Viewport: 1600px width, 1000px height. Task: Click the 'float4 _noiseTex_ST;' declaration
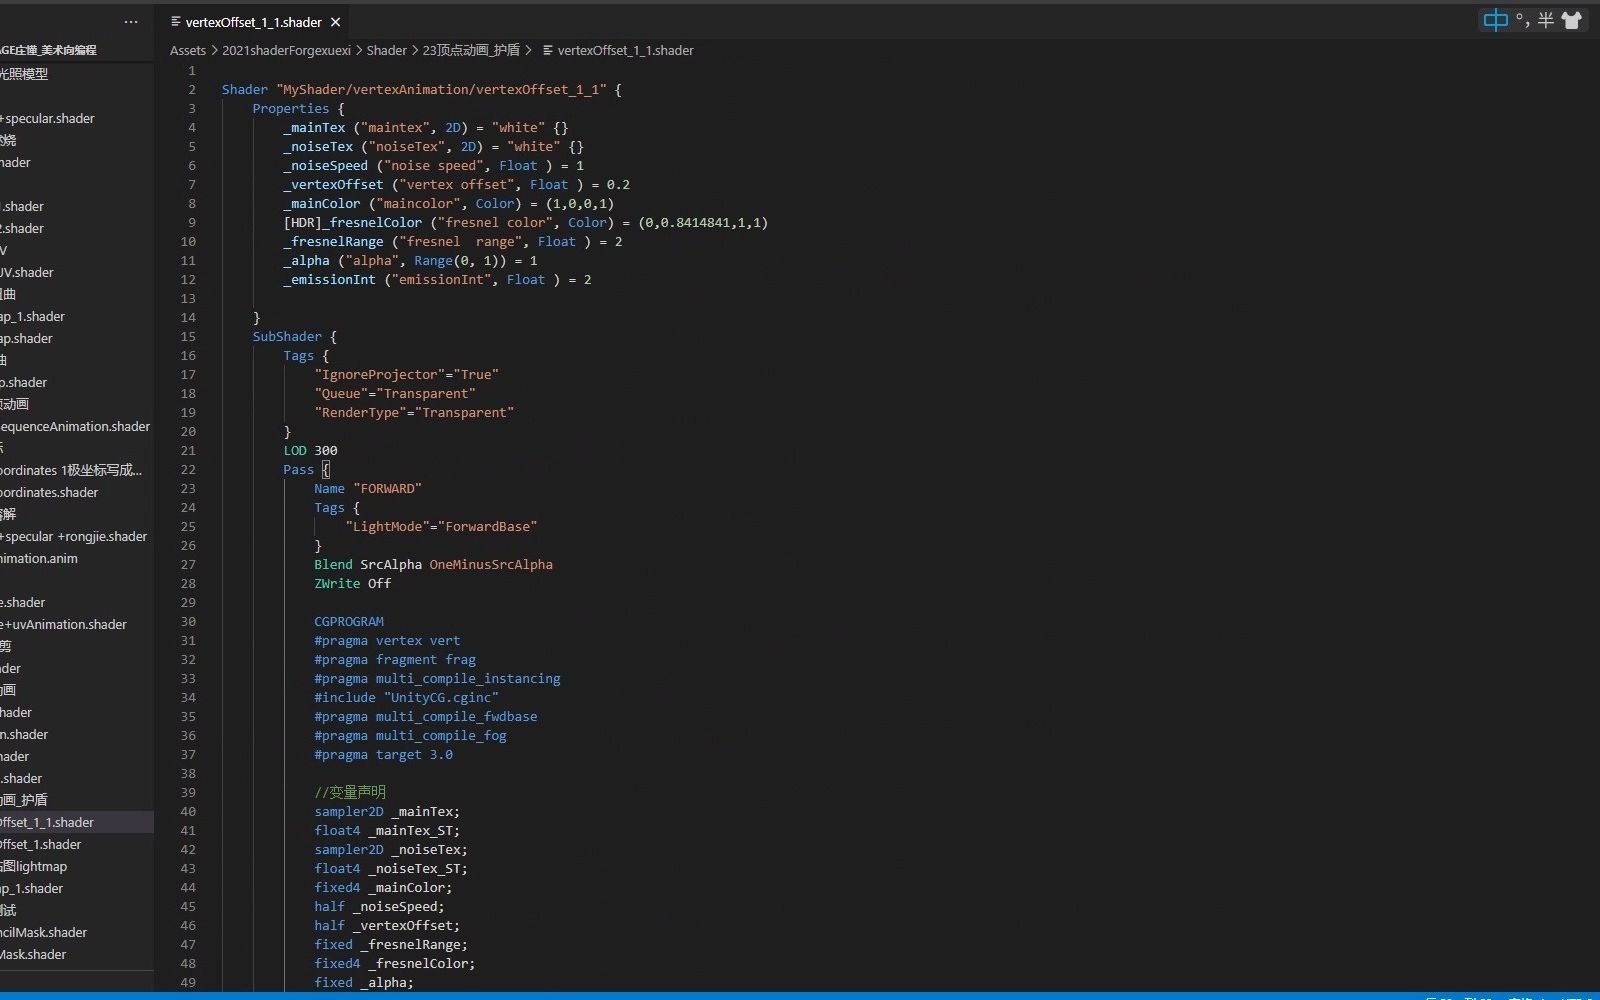pos(391,868)
